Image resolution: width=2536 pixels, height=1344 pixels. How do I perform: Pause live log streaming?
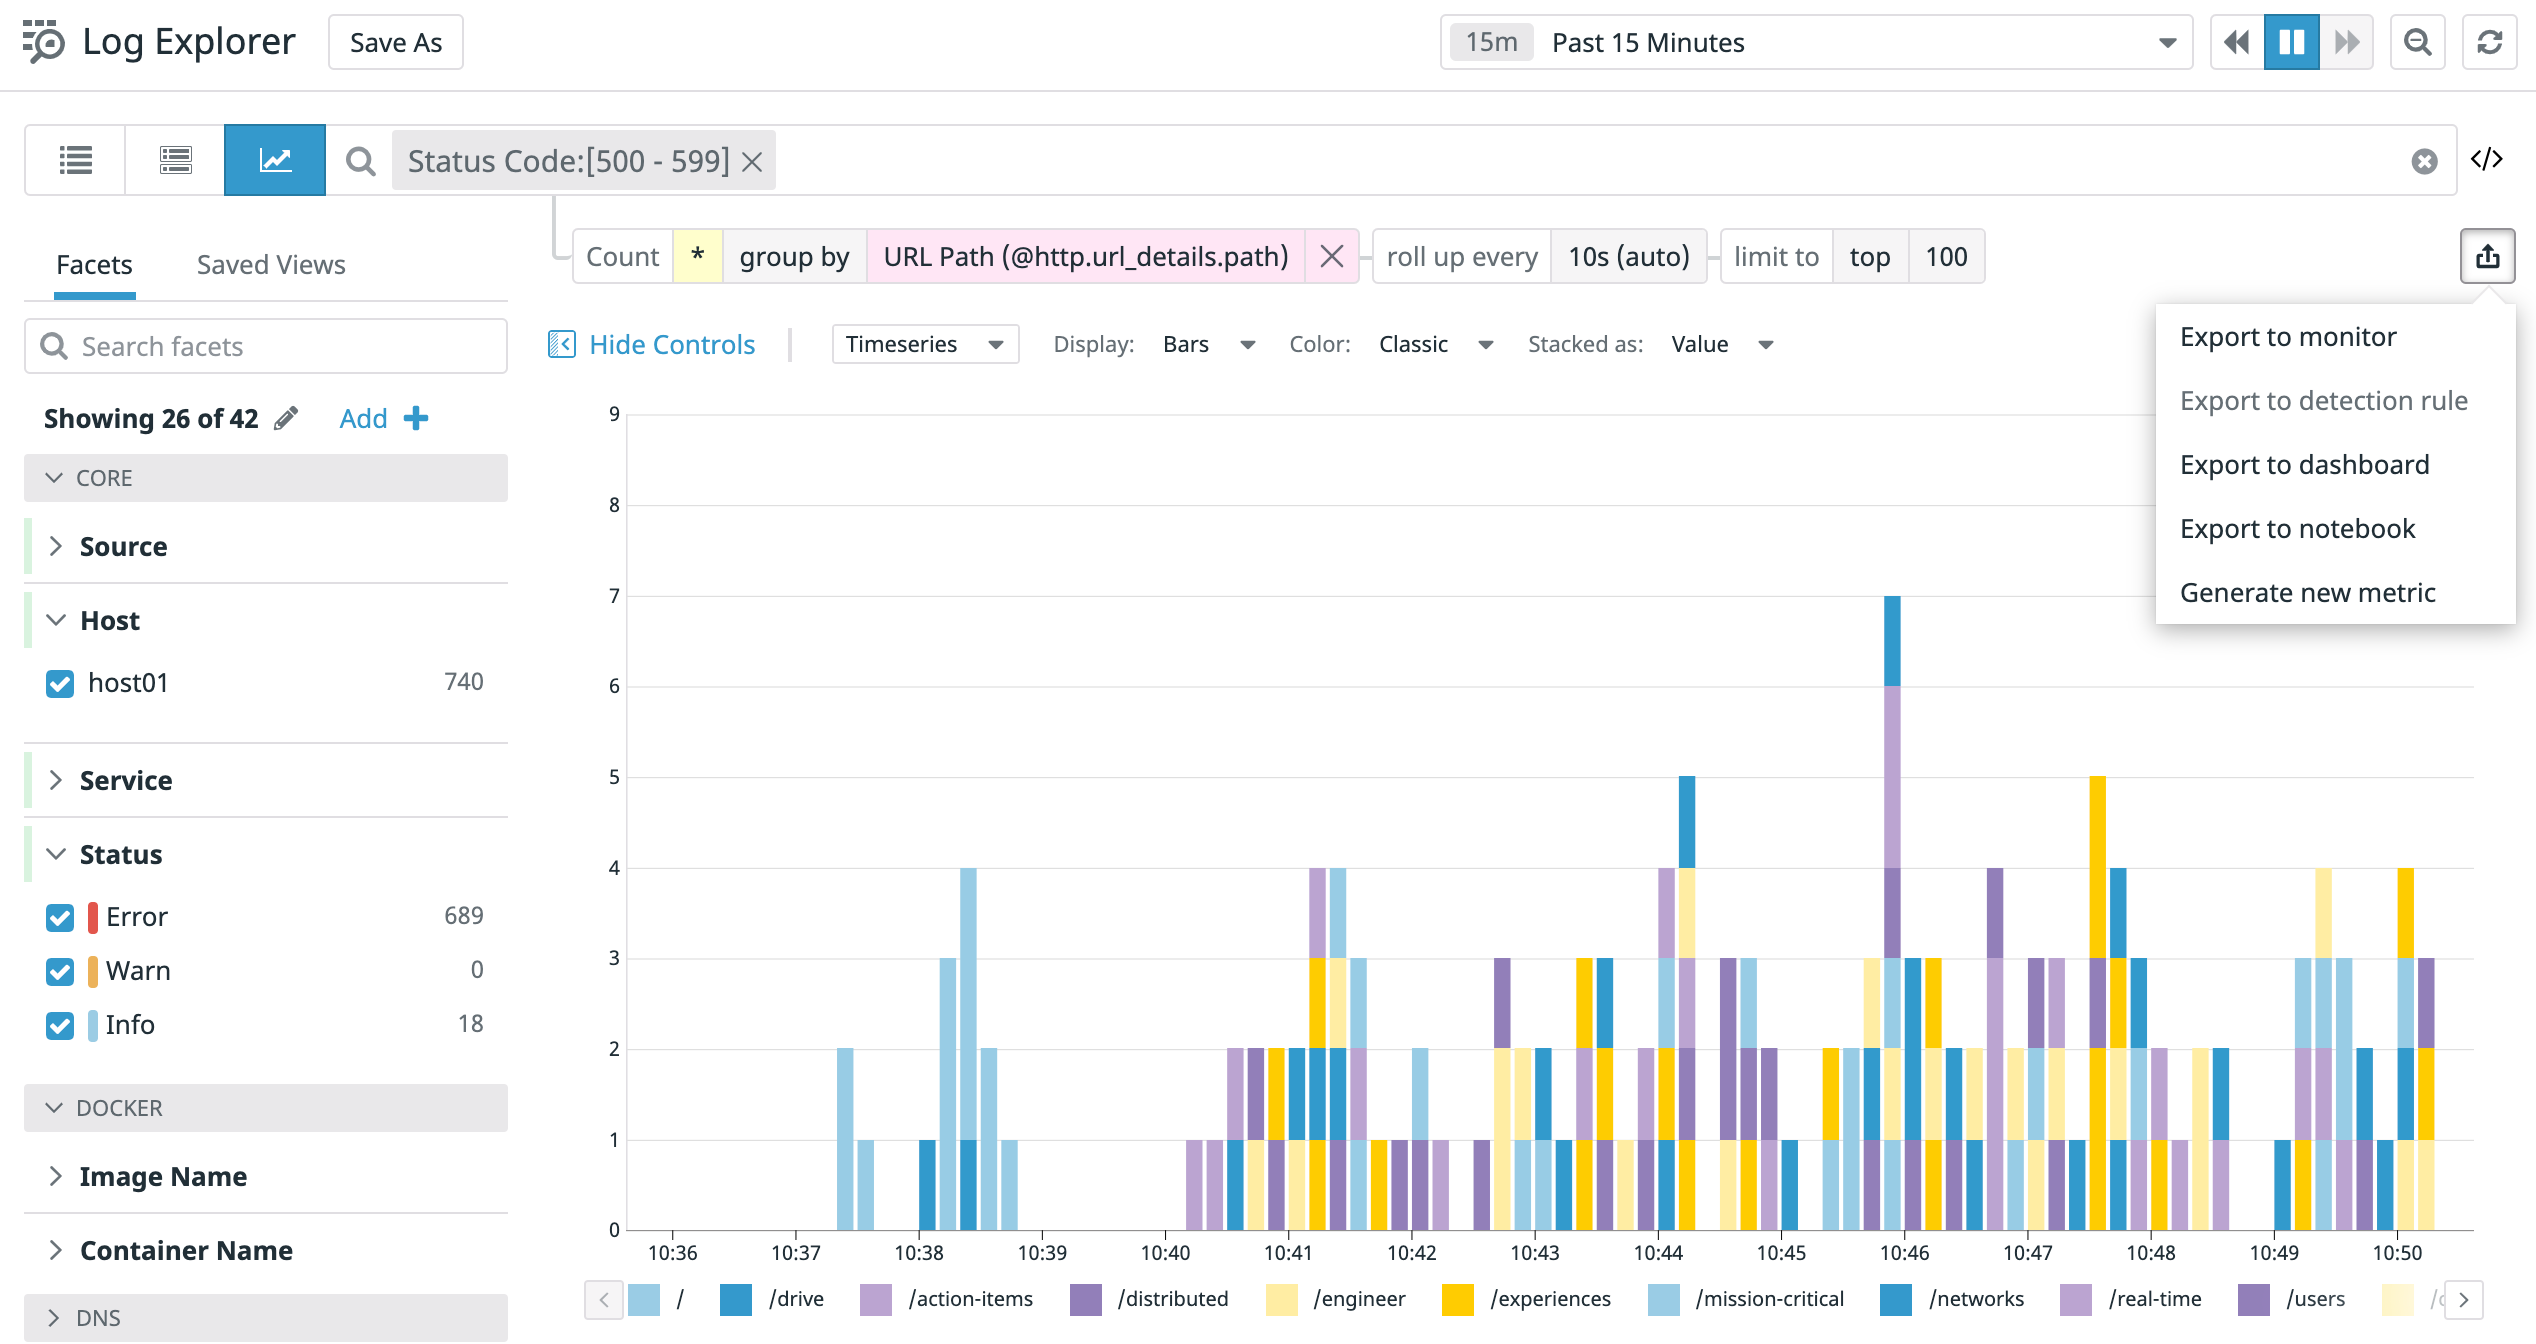(x=2291, y=42)
